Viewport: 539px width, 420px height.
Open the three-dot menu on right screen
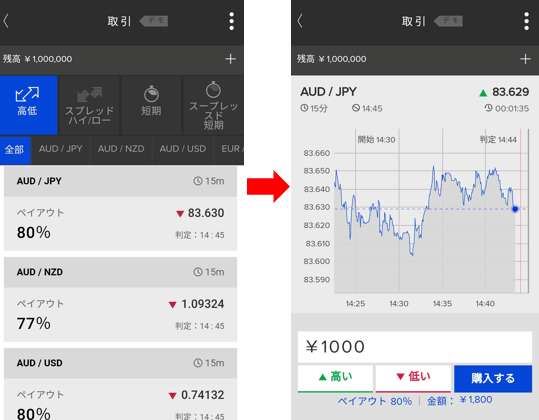pyautogui.click(x=526, y=21)
